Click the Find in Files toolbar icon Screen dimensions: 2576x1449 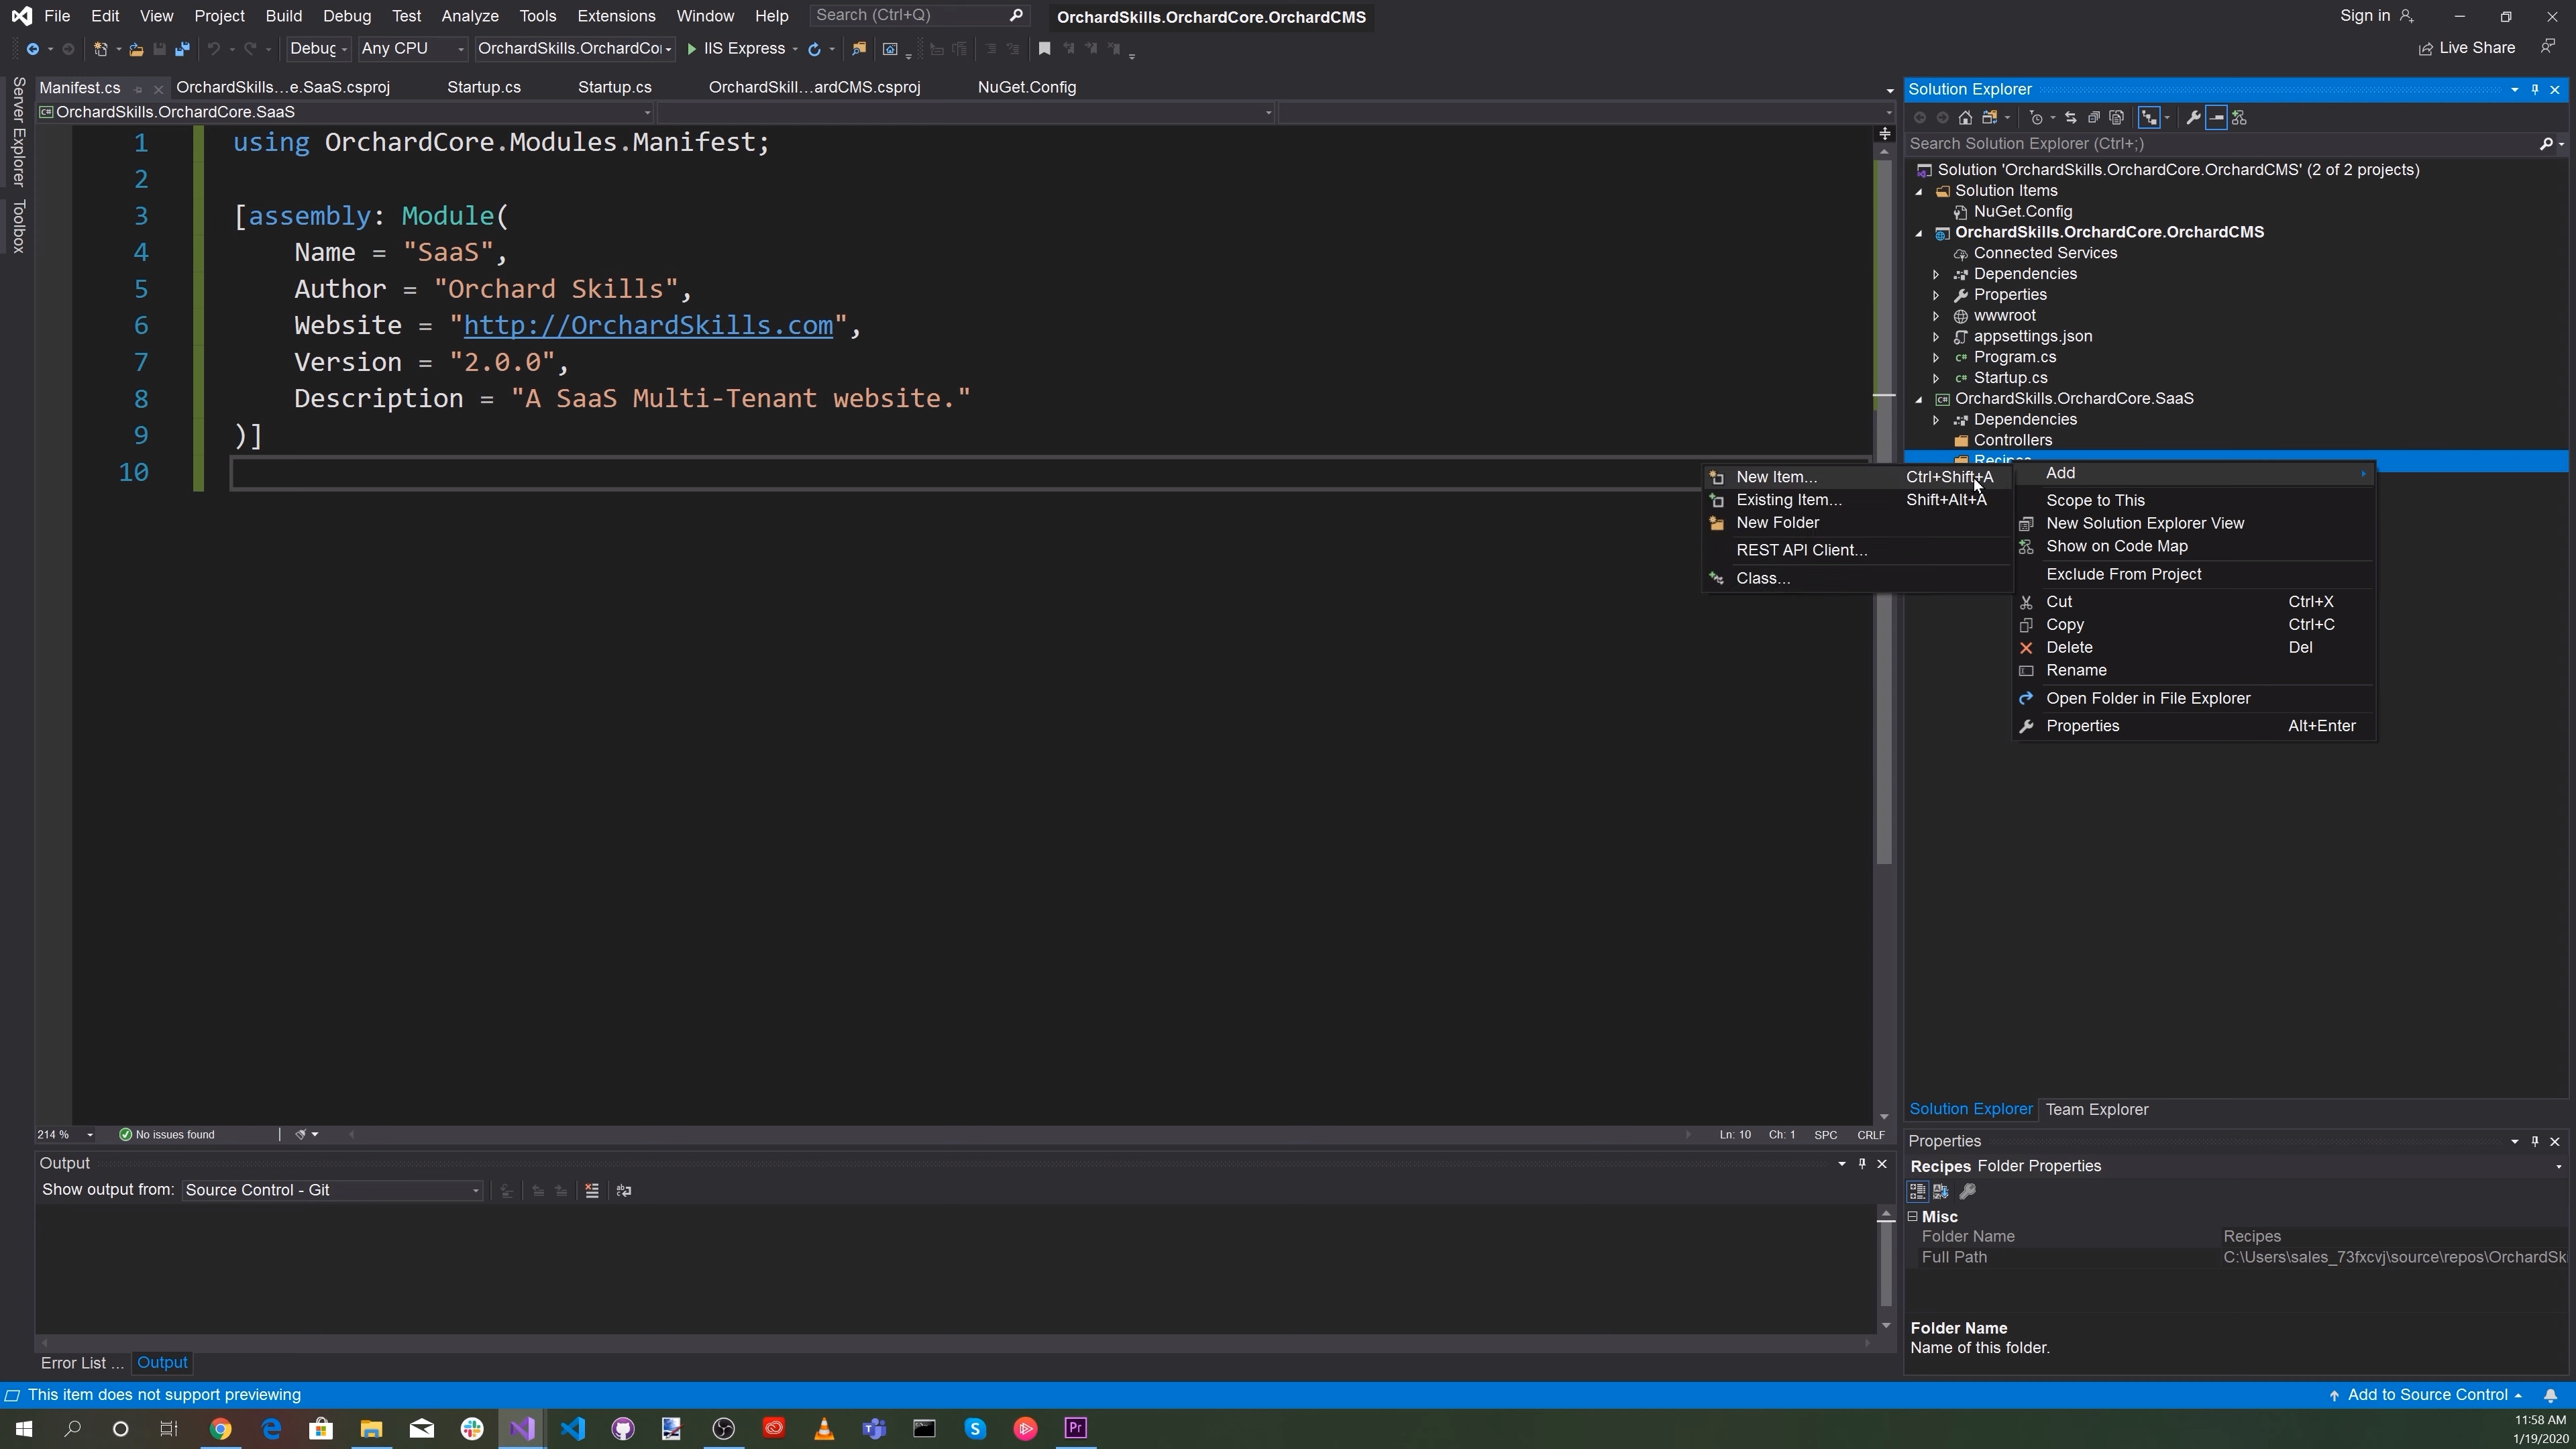tap(858, 49)
